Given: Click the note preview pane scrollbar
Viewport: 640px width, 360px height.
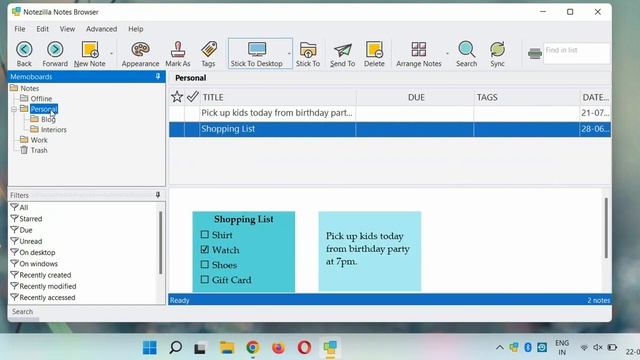Looking at the screenshot, I should (606, 228).
